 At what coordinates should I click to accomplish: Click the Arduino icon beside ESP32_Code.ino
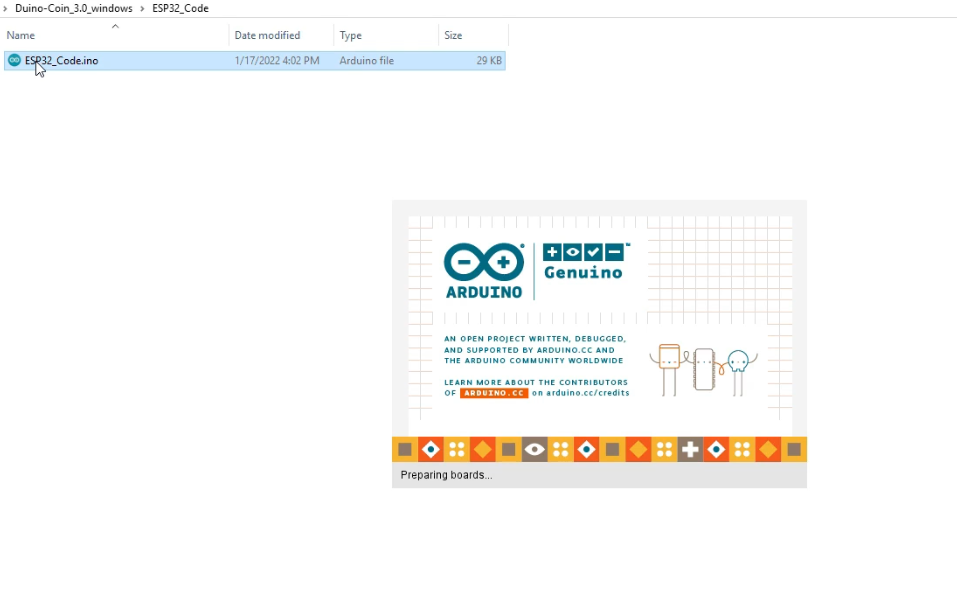pyautogui.click(x=14, y=60)
